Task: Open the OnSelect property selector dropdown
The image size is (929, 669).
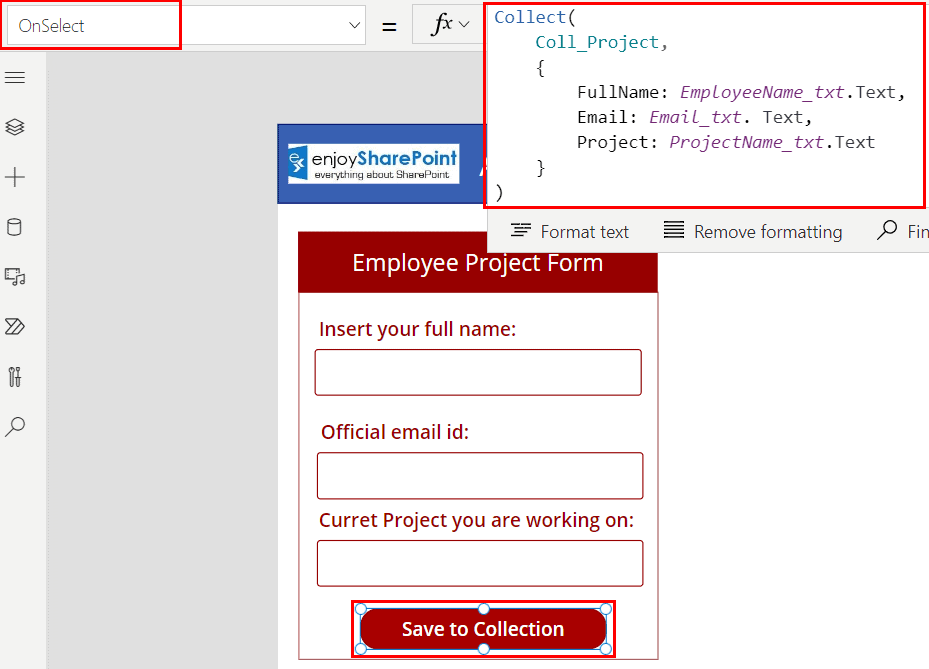Action: (91, 24)
